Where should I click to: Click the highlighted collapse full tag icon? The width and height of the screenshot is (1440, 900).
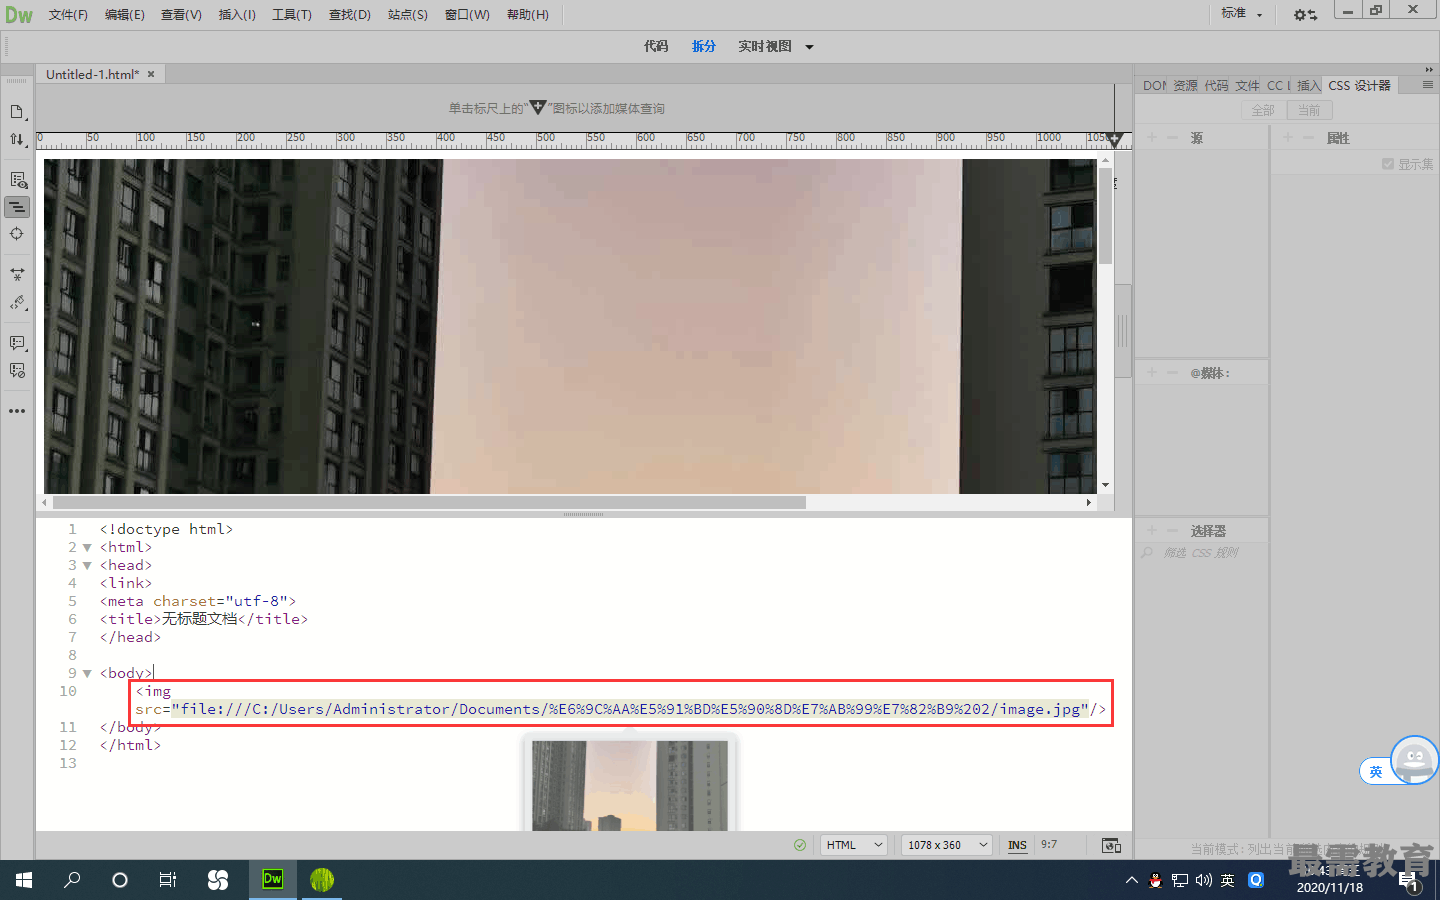pos(17,207)
